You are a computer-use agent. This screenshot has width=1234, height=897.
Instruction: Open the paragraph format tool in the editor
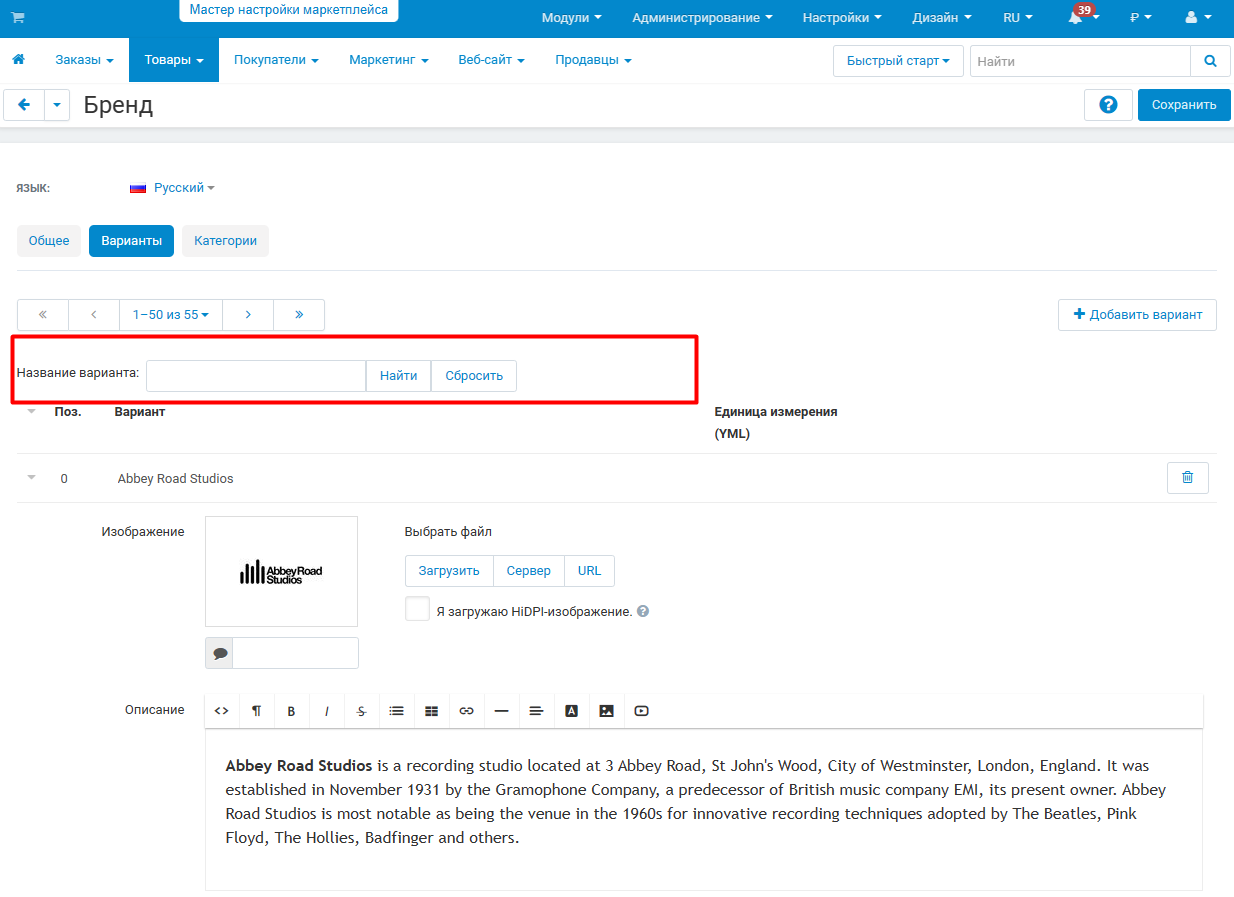[257, 711]
